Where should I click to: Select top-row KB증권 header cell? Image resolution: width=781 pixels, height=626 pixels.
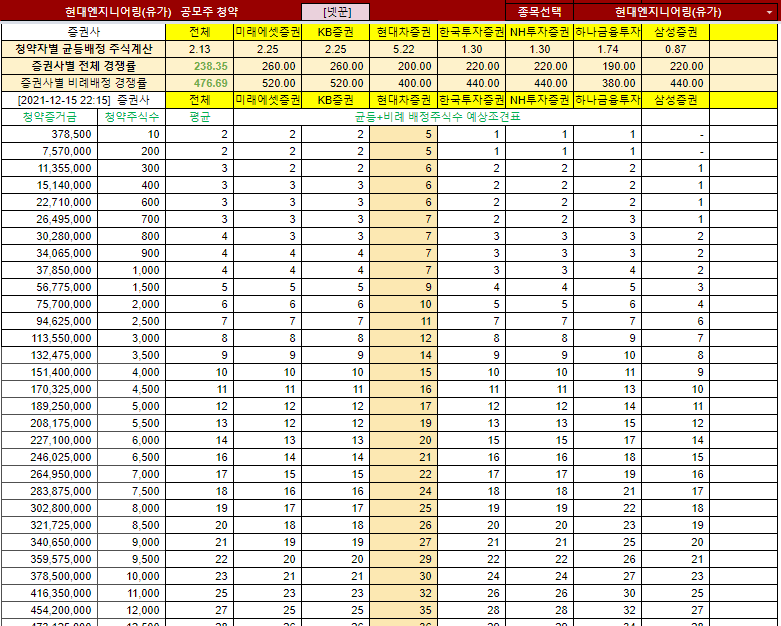(336, 32)
